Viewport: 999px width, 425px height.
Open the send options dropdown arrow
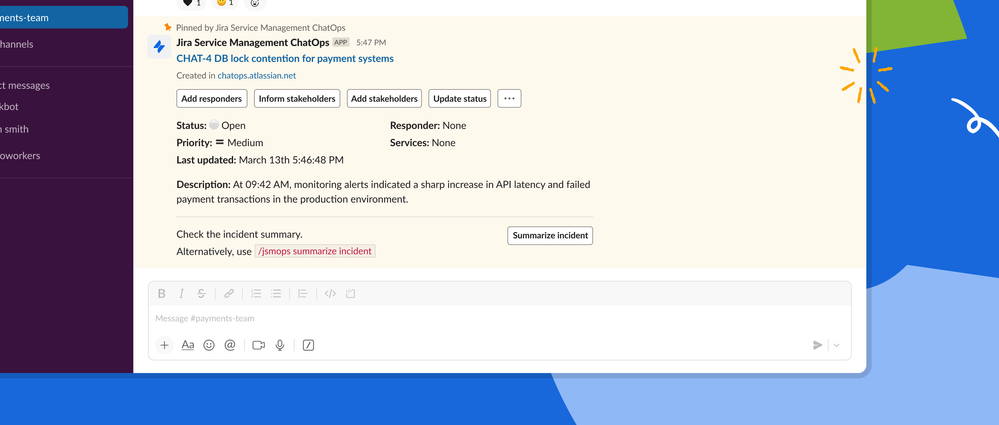click(x=837, y=345)
